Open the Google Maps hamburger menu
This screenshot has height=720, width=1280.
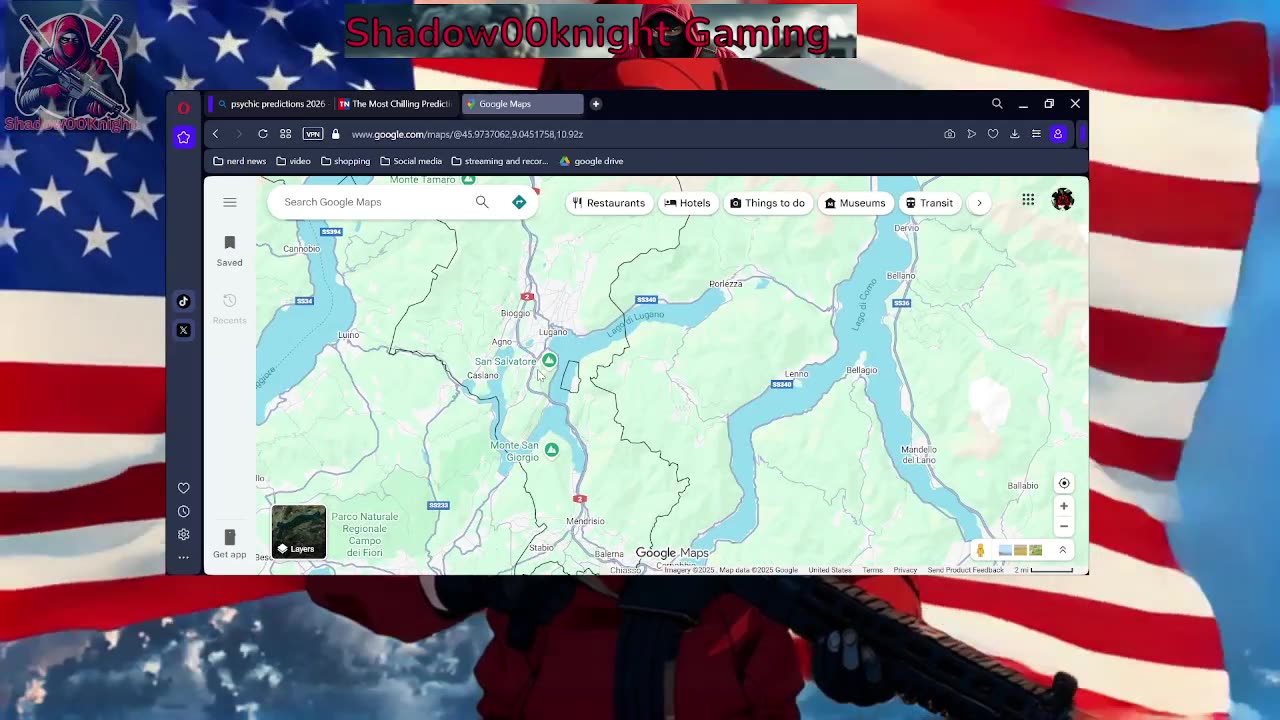tap(229, 202)
